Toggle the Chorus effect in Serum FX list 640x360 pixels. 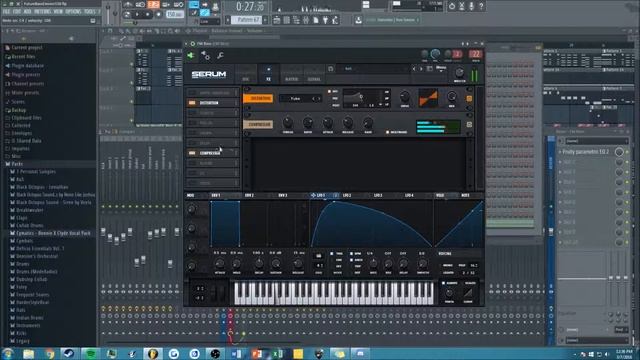pyautogui.click(x=192, y=133)
